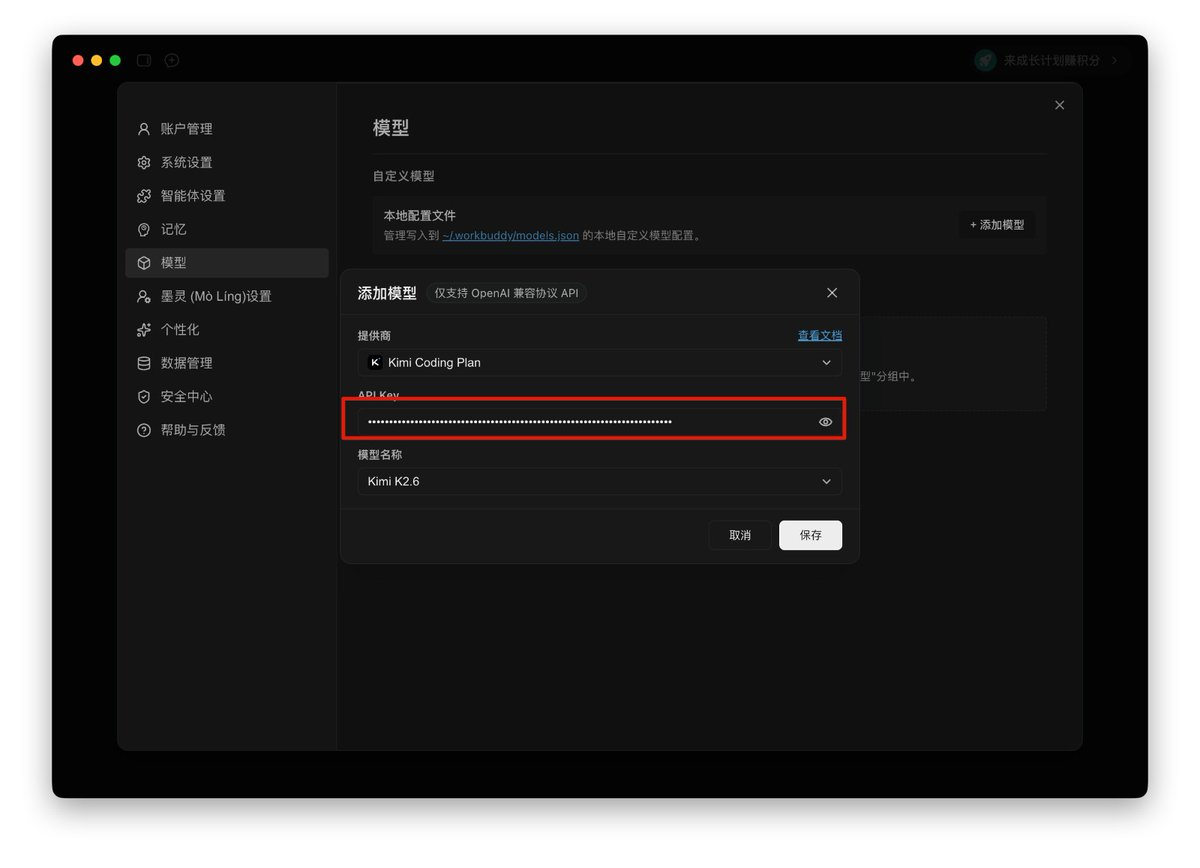Click the new plus icon in title bar
Viewport: 1200px width, 868px height.
pyautogui.click(x=172, y=60)
